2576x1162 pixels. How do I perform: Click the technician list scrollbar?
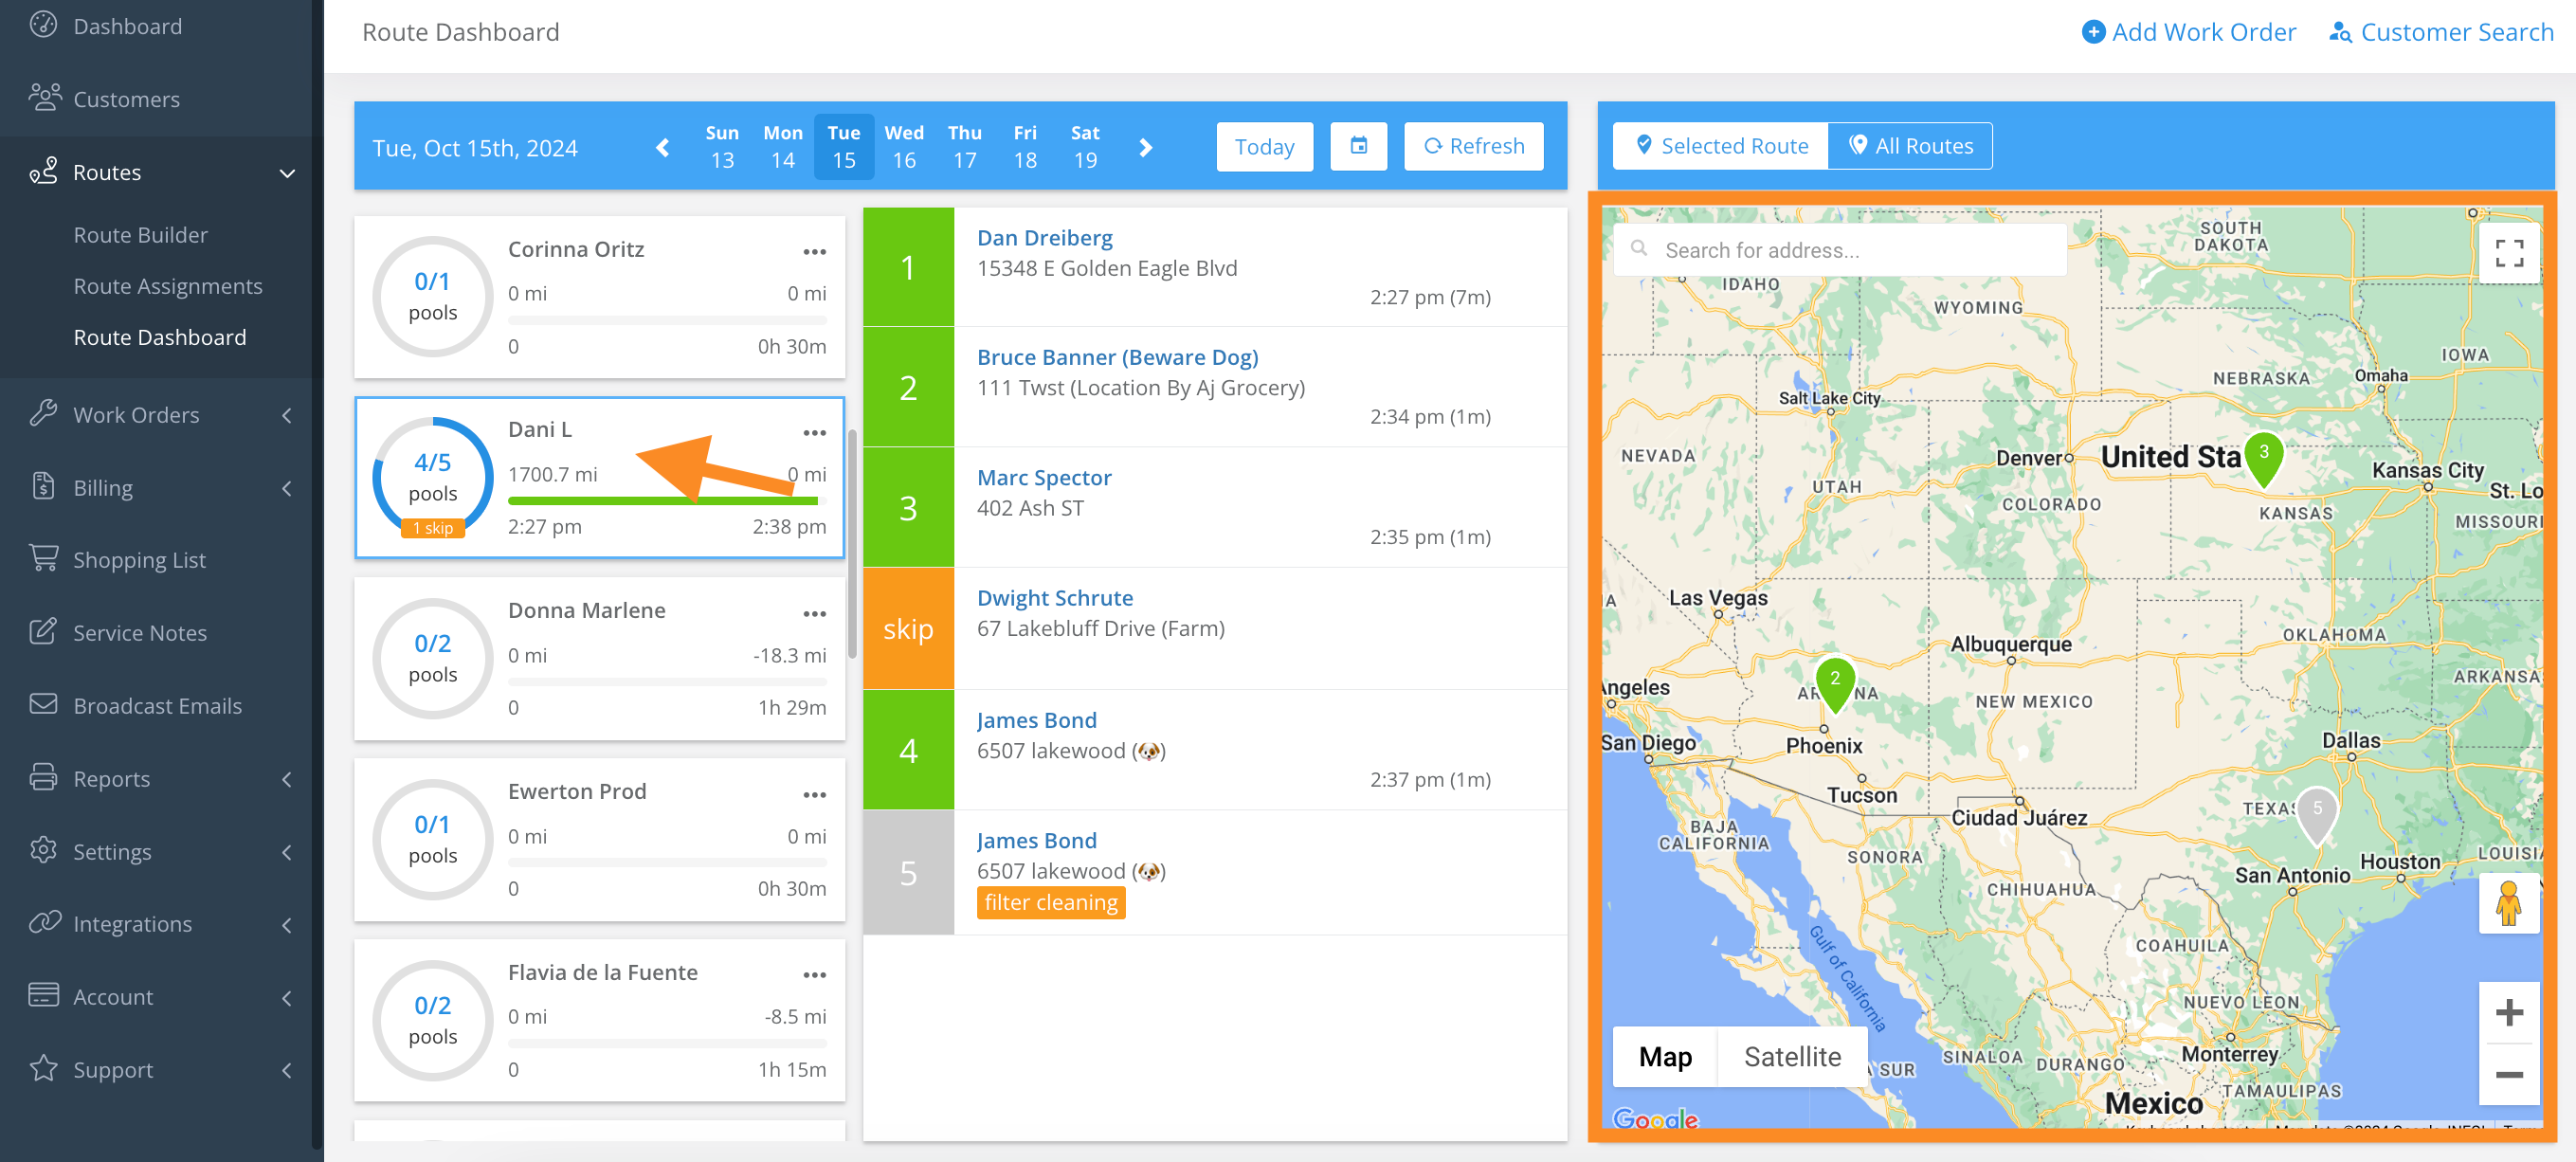pyautogui.click(x=852, y=545)
